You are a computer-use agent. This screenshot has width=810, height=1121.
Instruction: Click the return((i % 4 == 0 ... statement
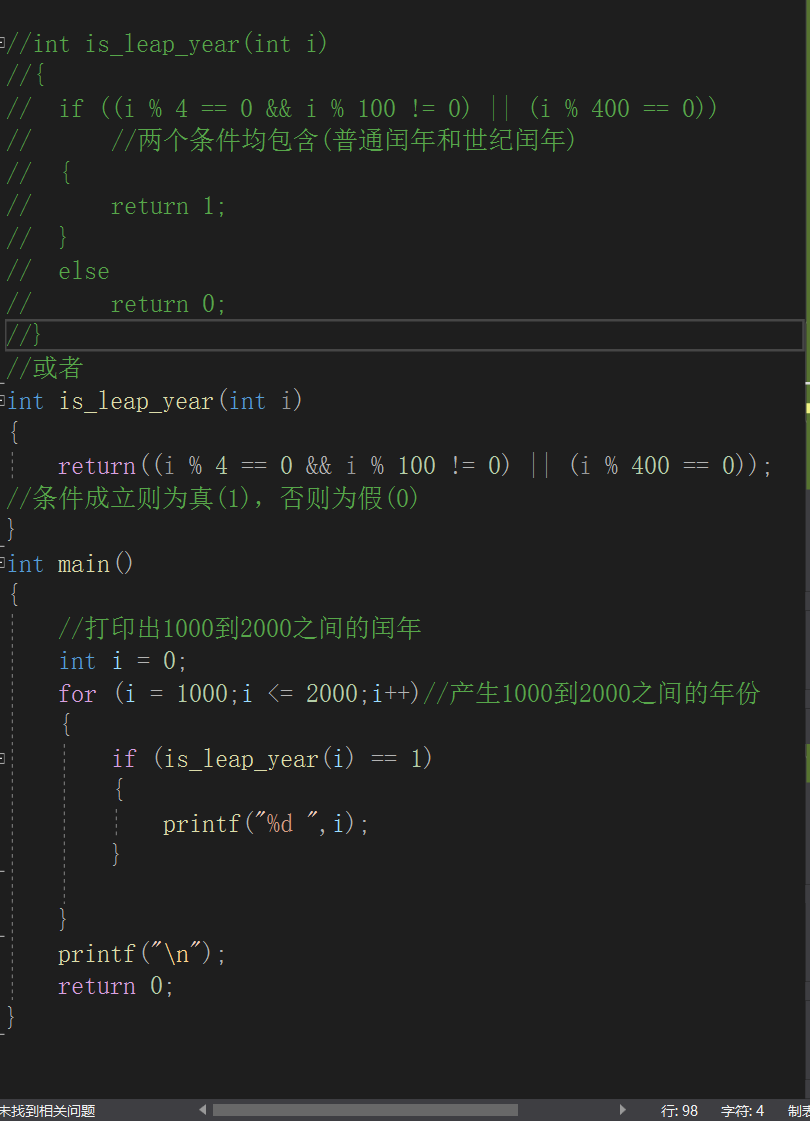coord(415,466)
